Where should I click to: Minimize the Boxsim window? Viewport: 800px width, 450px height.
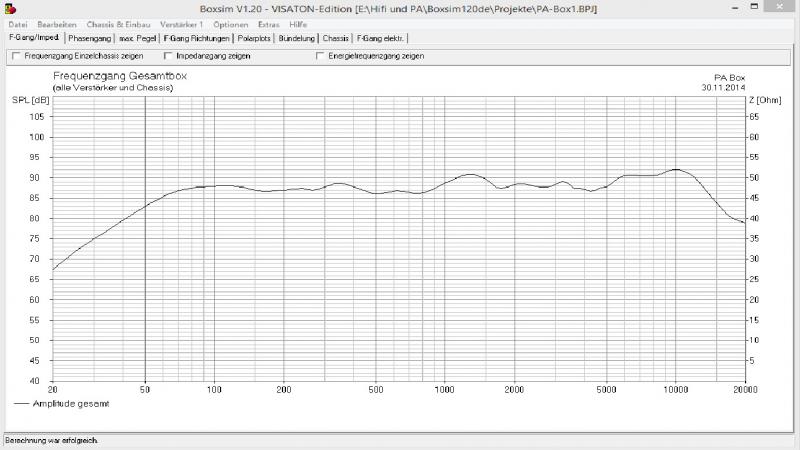click(735, 8)
